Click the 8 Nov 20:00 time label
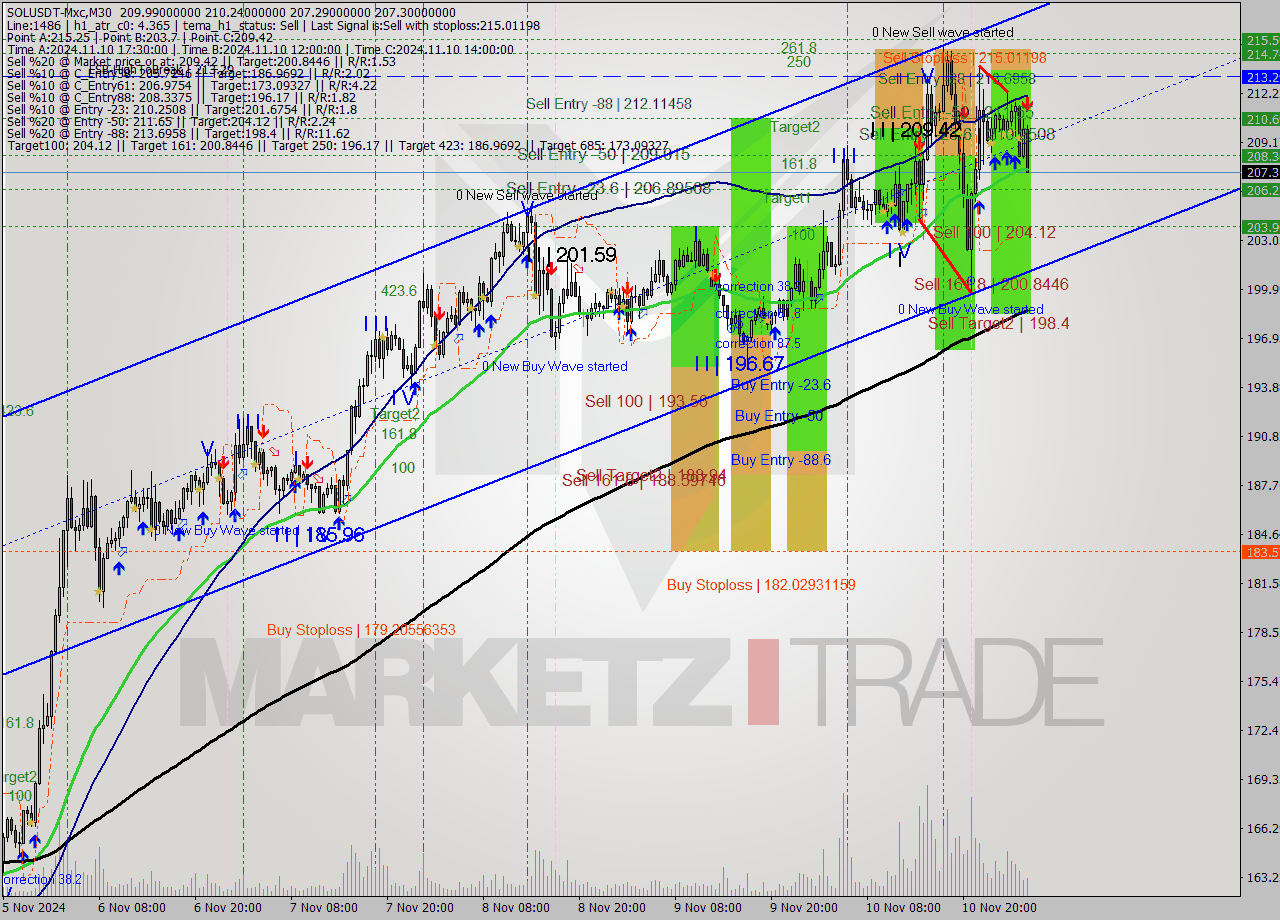 (x=613, y=908)
